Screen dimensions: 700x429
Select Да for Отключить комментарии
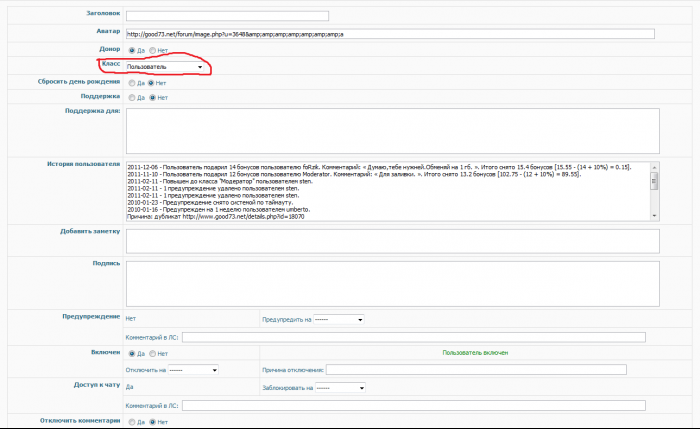click(x=131, y=422)
